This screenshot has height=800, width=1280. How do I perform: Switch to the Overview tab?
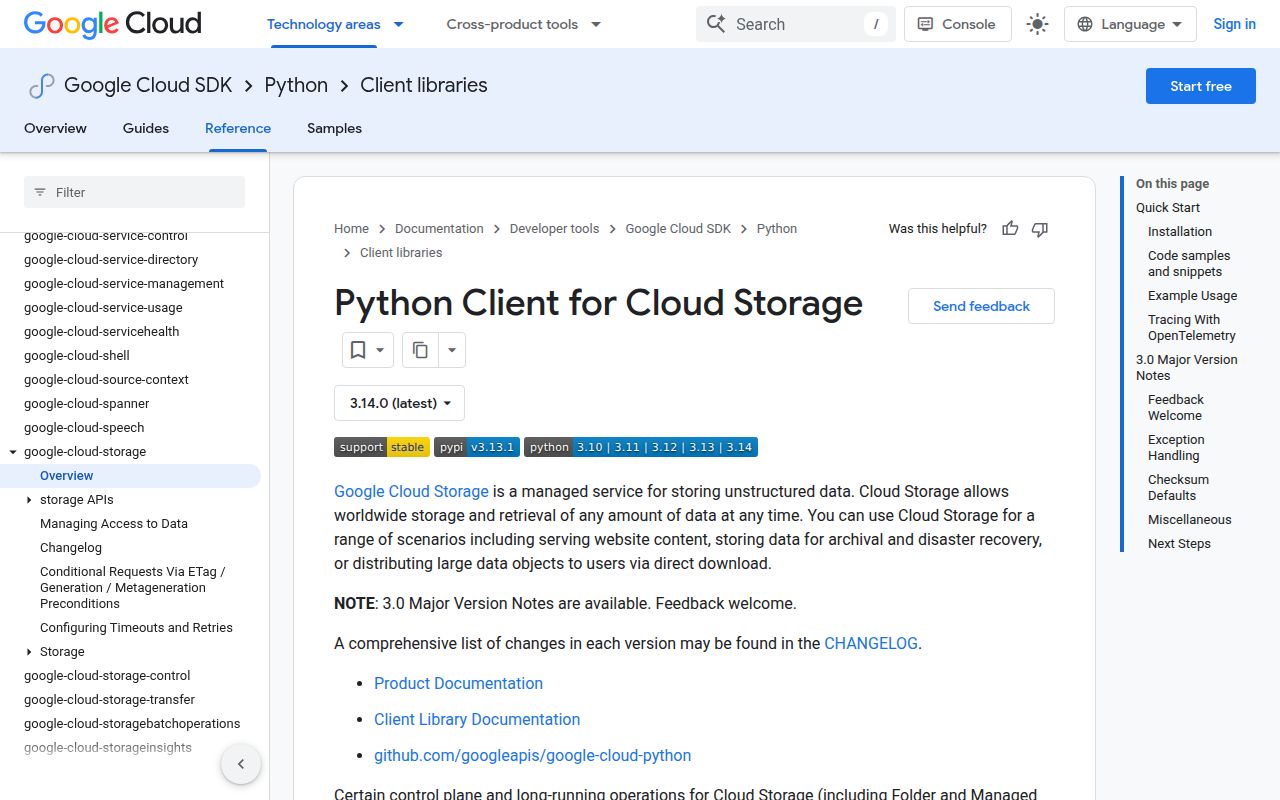(55, 128)
